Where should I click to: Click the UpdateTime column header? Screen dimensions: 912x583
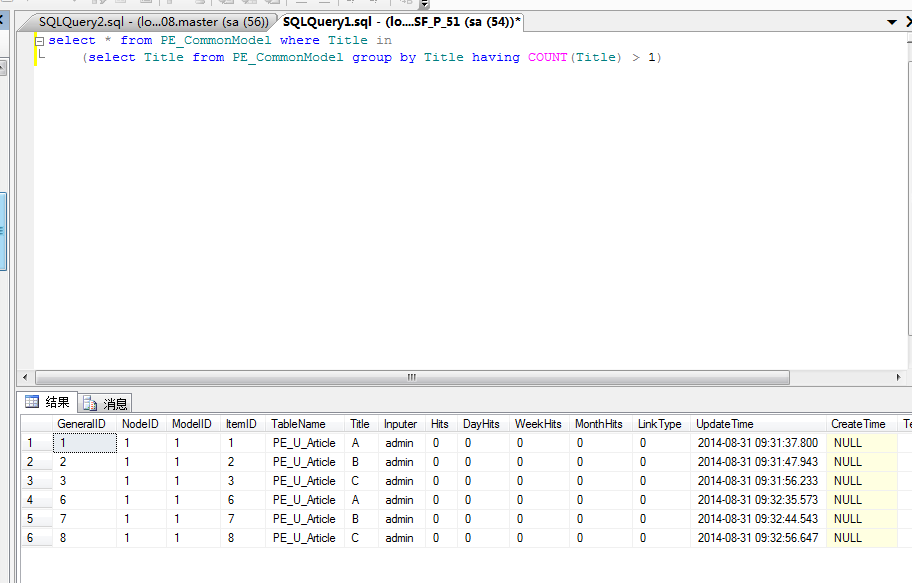click(x=725, y=424)
